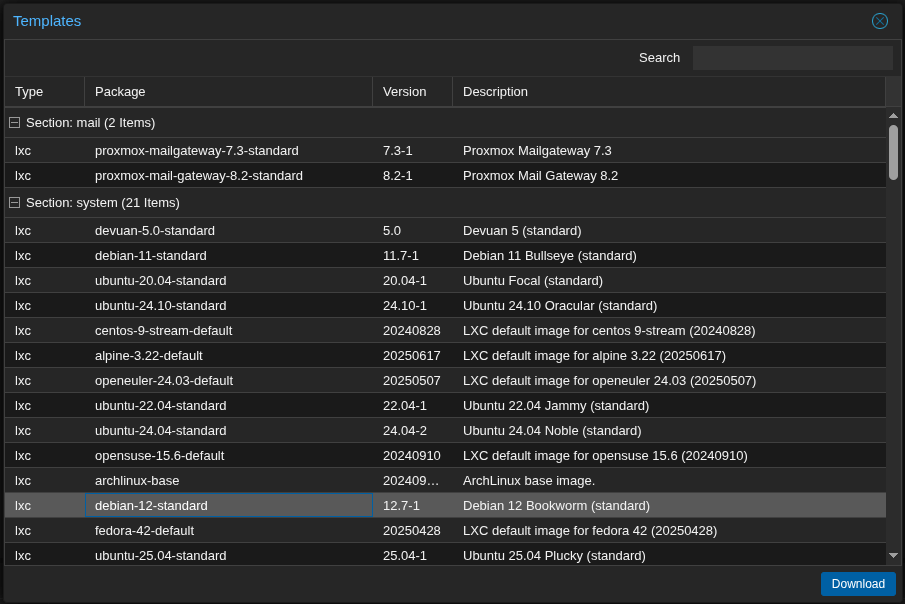
Task: Click the scrollbar up arrow of the template list
Action: [893, 116]
